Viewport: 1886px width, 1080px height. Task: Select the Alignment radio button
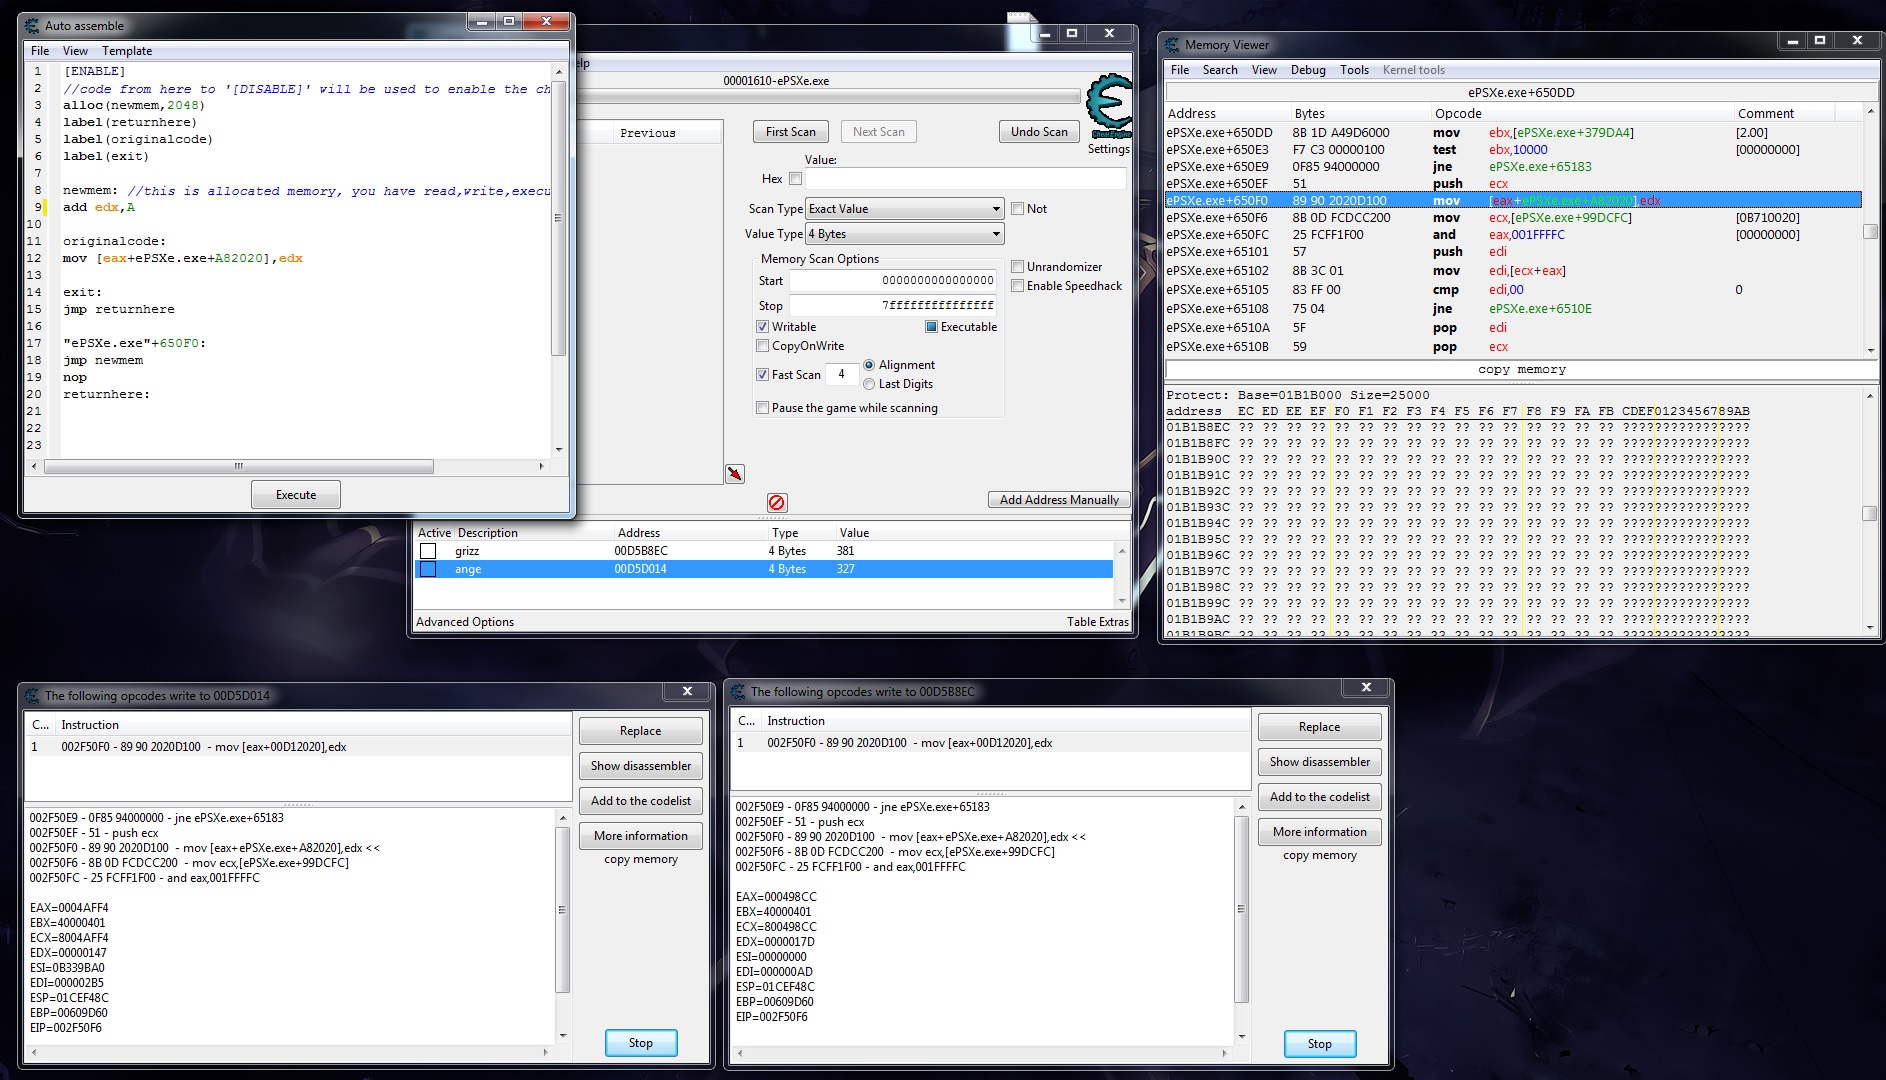click(869, 365)
